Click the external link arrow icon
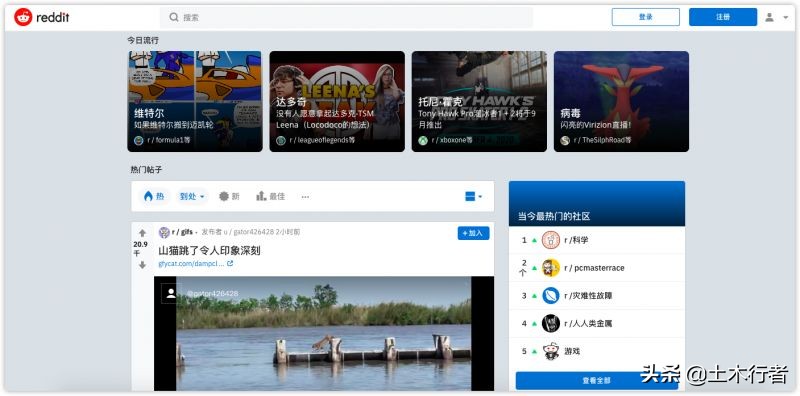 click(230, 264)
